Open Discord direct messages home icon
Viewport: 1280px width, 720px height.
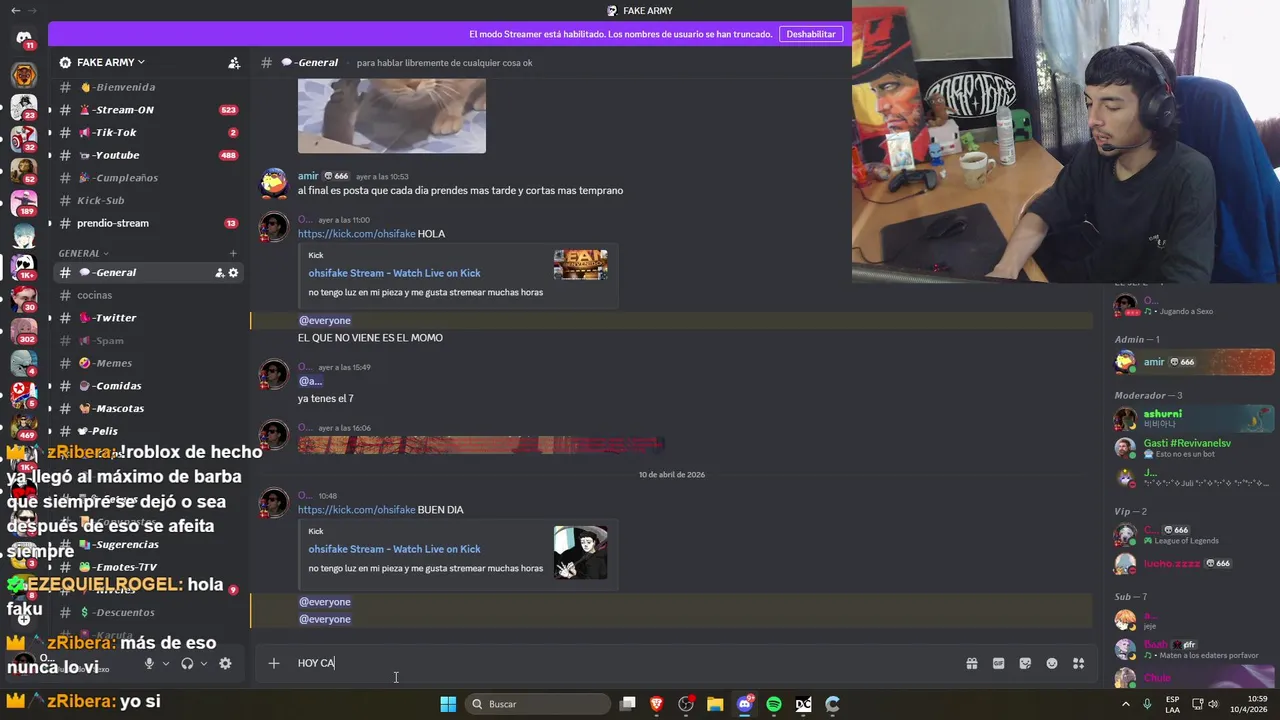(24, 38)
